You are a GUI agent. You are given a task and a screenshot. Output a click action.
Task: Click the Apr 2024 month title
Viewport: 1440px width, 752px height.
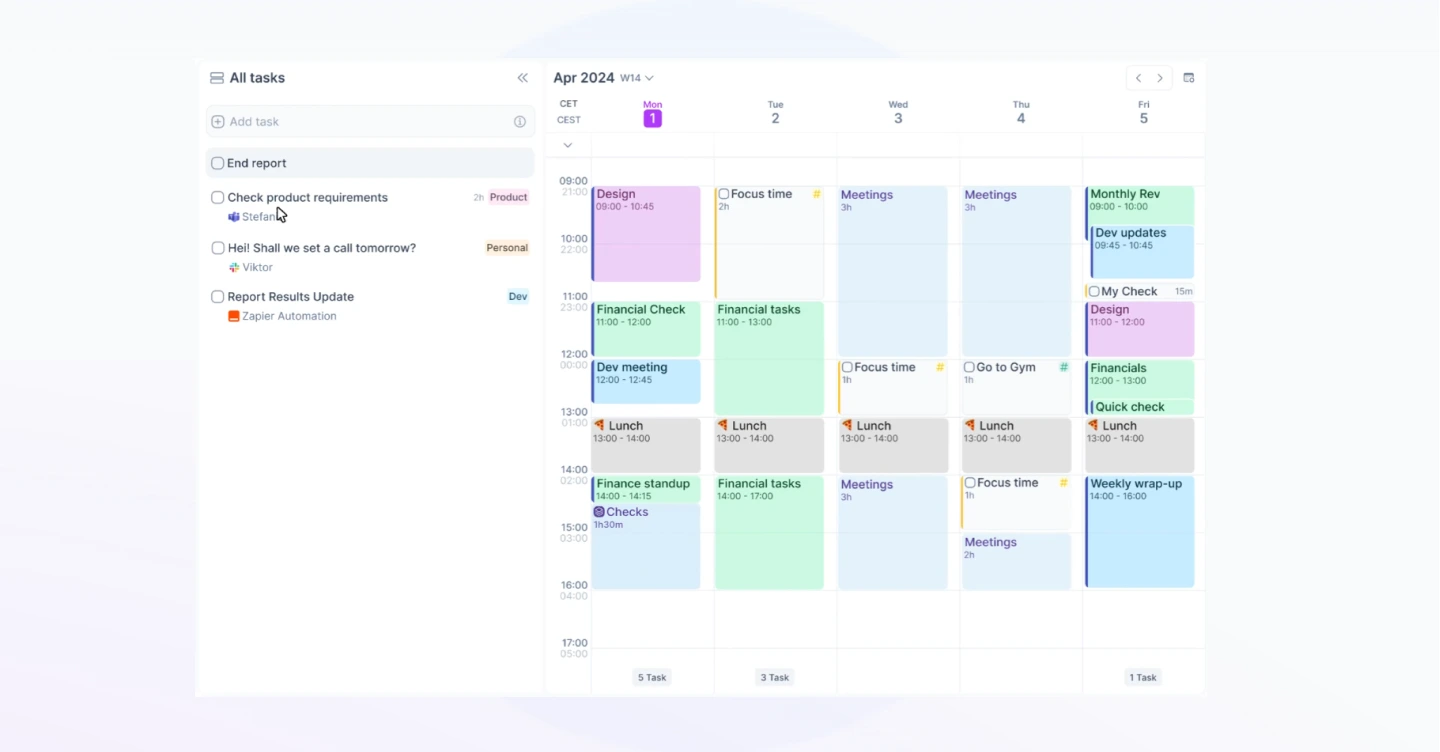coord(584,78)
